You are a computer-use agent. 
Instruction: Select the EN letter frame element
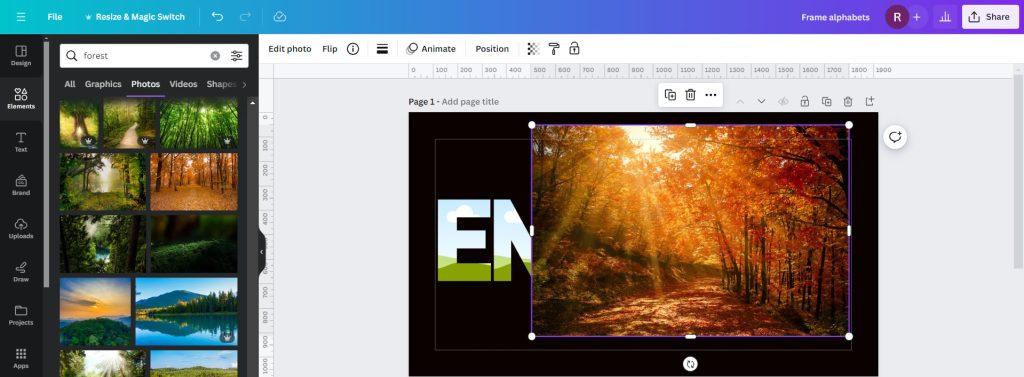click(x=484, y=240)
